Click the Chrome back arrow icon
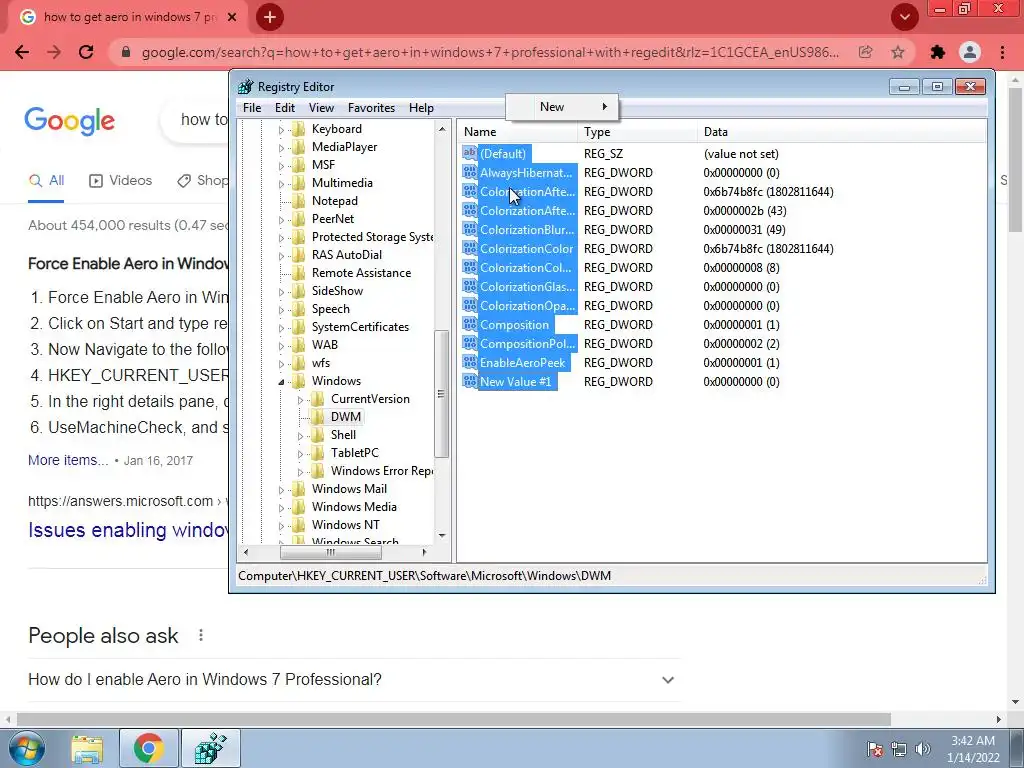 [x=22, y=52]
